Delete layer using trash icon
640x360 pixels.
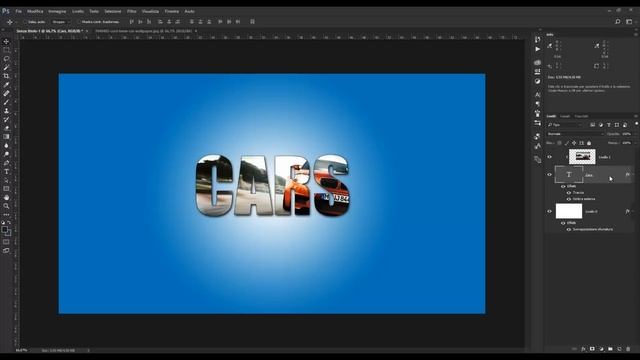(628, 349)
